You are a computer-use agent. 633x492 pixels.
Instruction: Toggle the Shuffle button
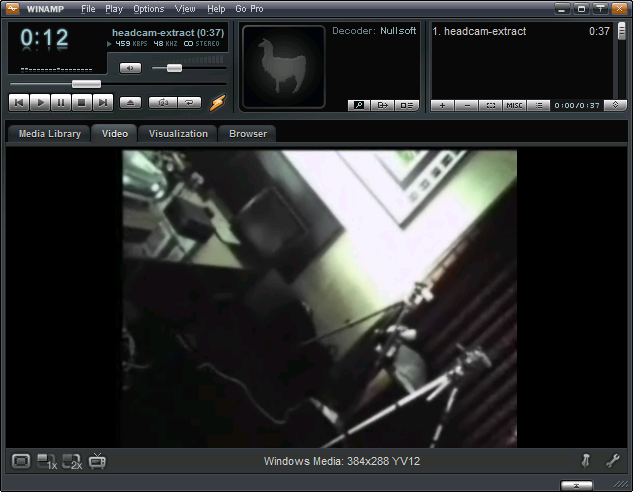click(163, 103)
